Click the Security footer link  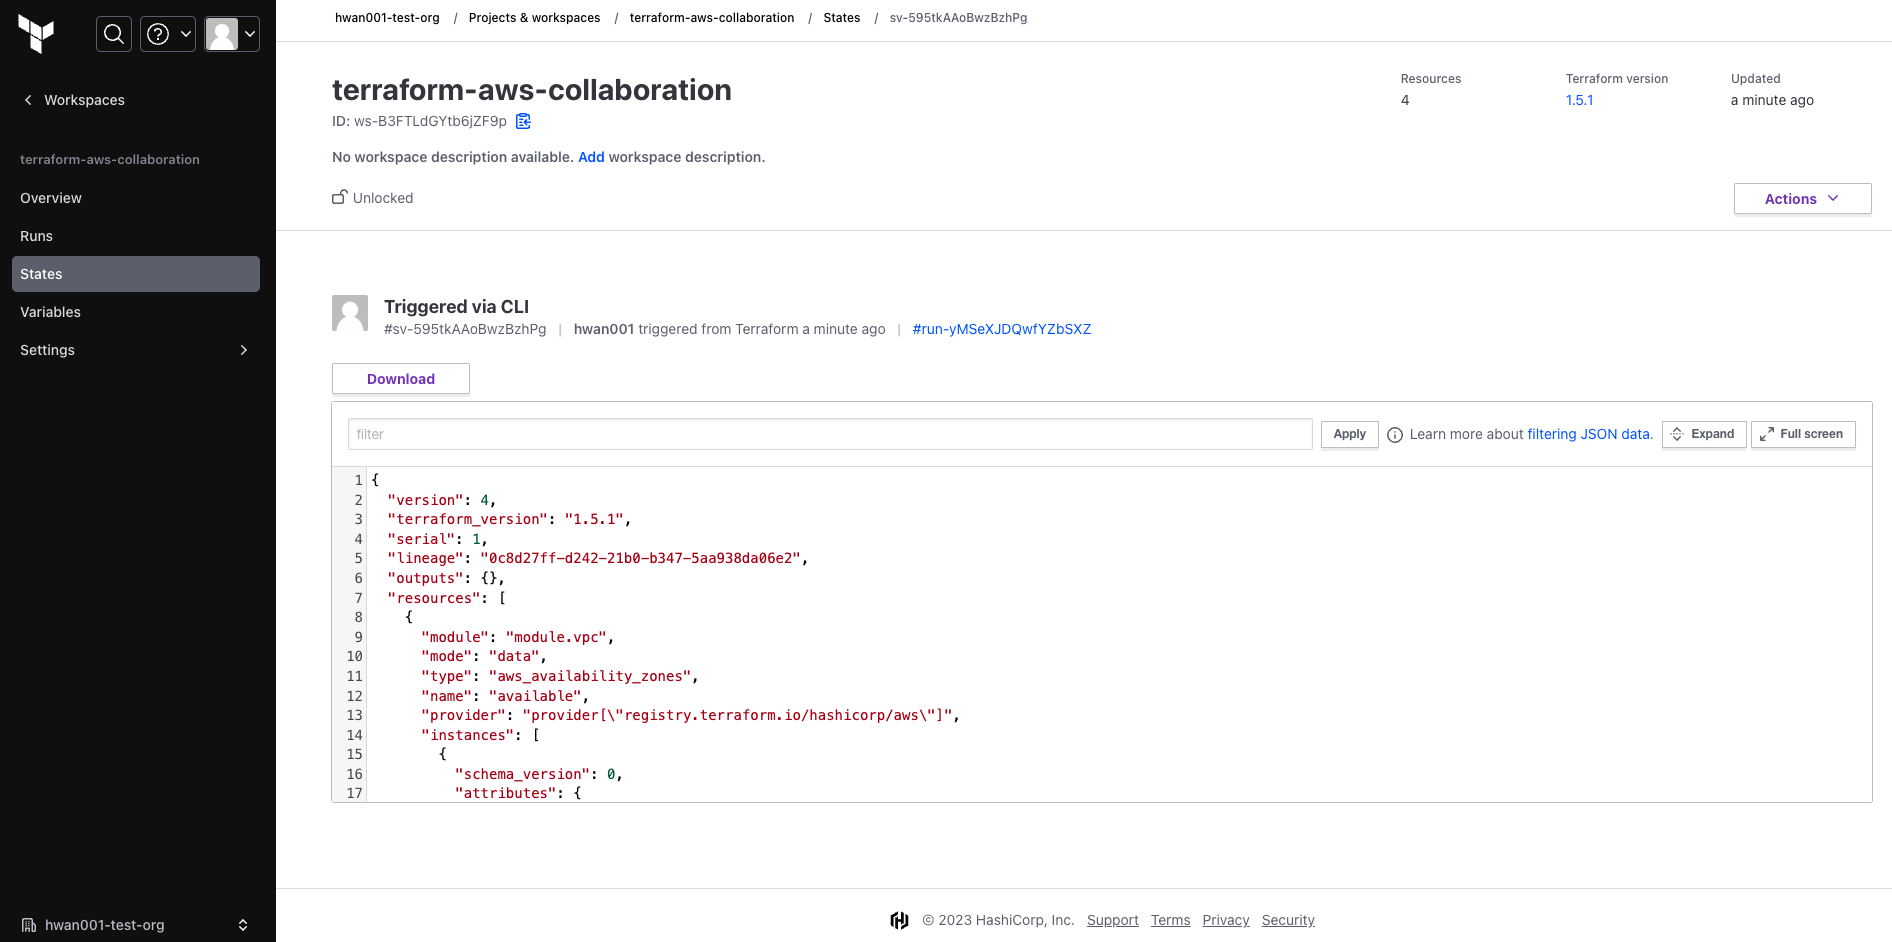click(1288, 920)
